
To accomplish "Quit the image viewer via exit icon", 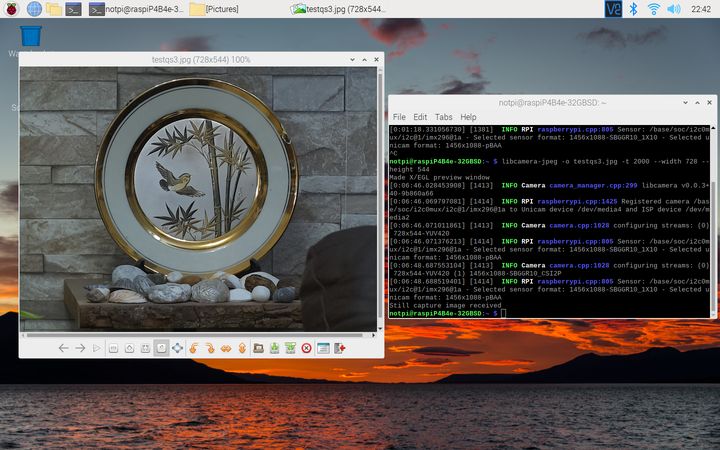I will tap(340, 349).
